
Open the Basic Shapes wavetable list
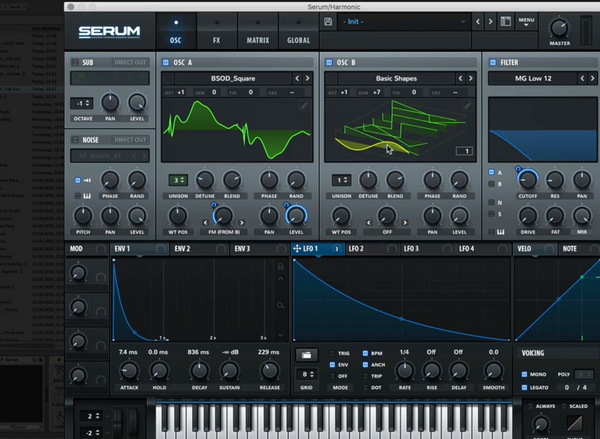(x=396, y=78)
